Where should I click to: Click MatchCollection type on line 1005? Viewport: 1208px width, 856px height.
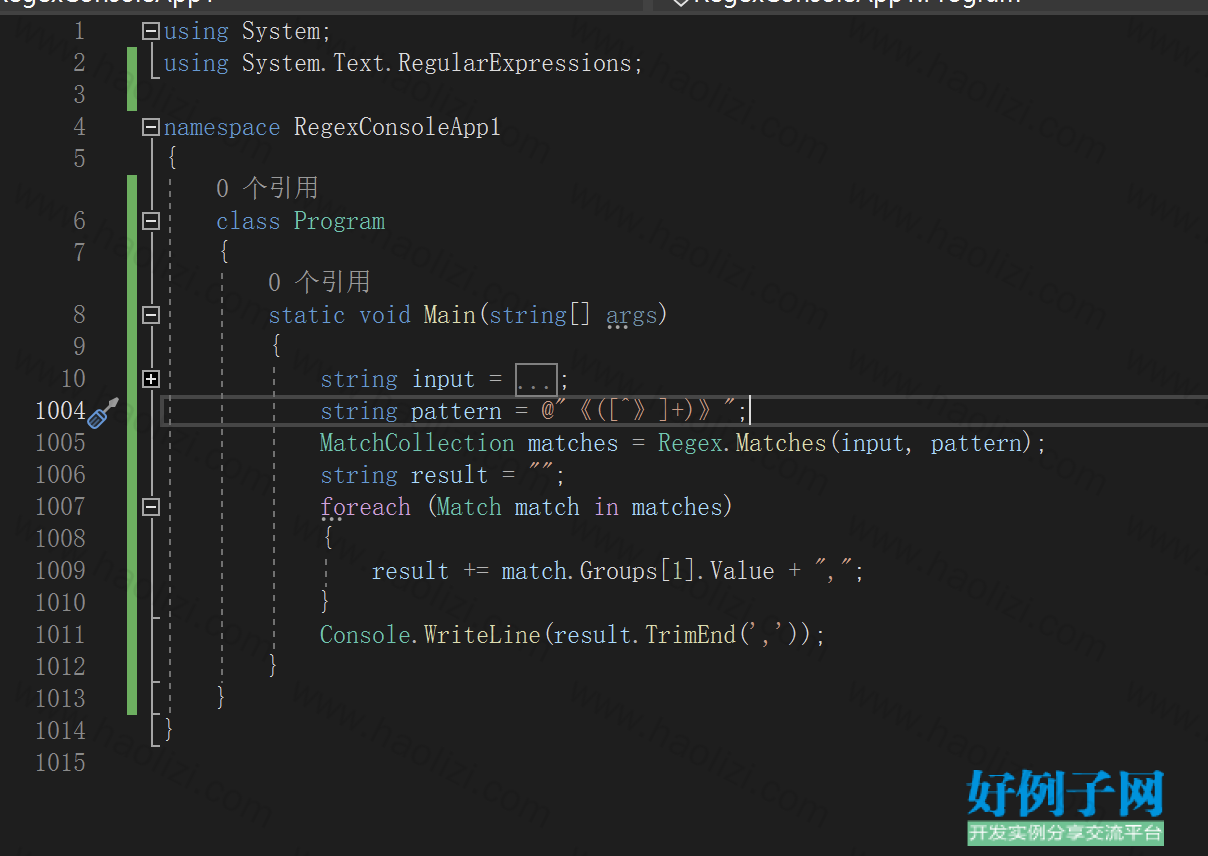coord(417,443)
